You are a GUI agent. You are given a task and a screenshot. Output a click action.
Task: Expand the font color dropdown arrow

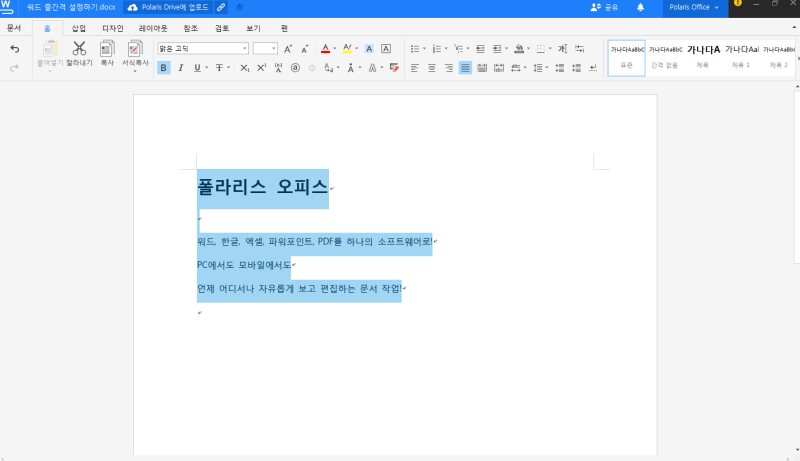click(335, 49)
